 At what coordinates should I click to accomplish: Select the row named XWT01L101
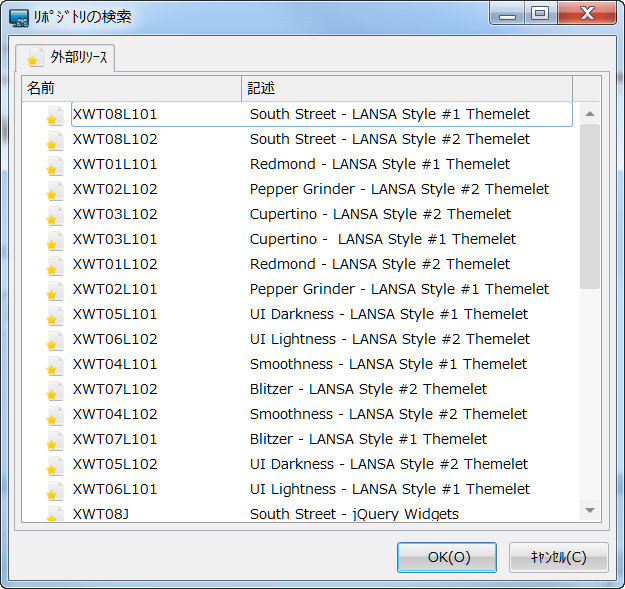coord(297,164)
